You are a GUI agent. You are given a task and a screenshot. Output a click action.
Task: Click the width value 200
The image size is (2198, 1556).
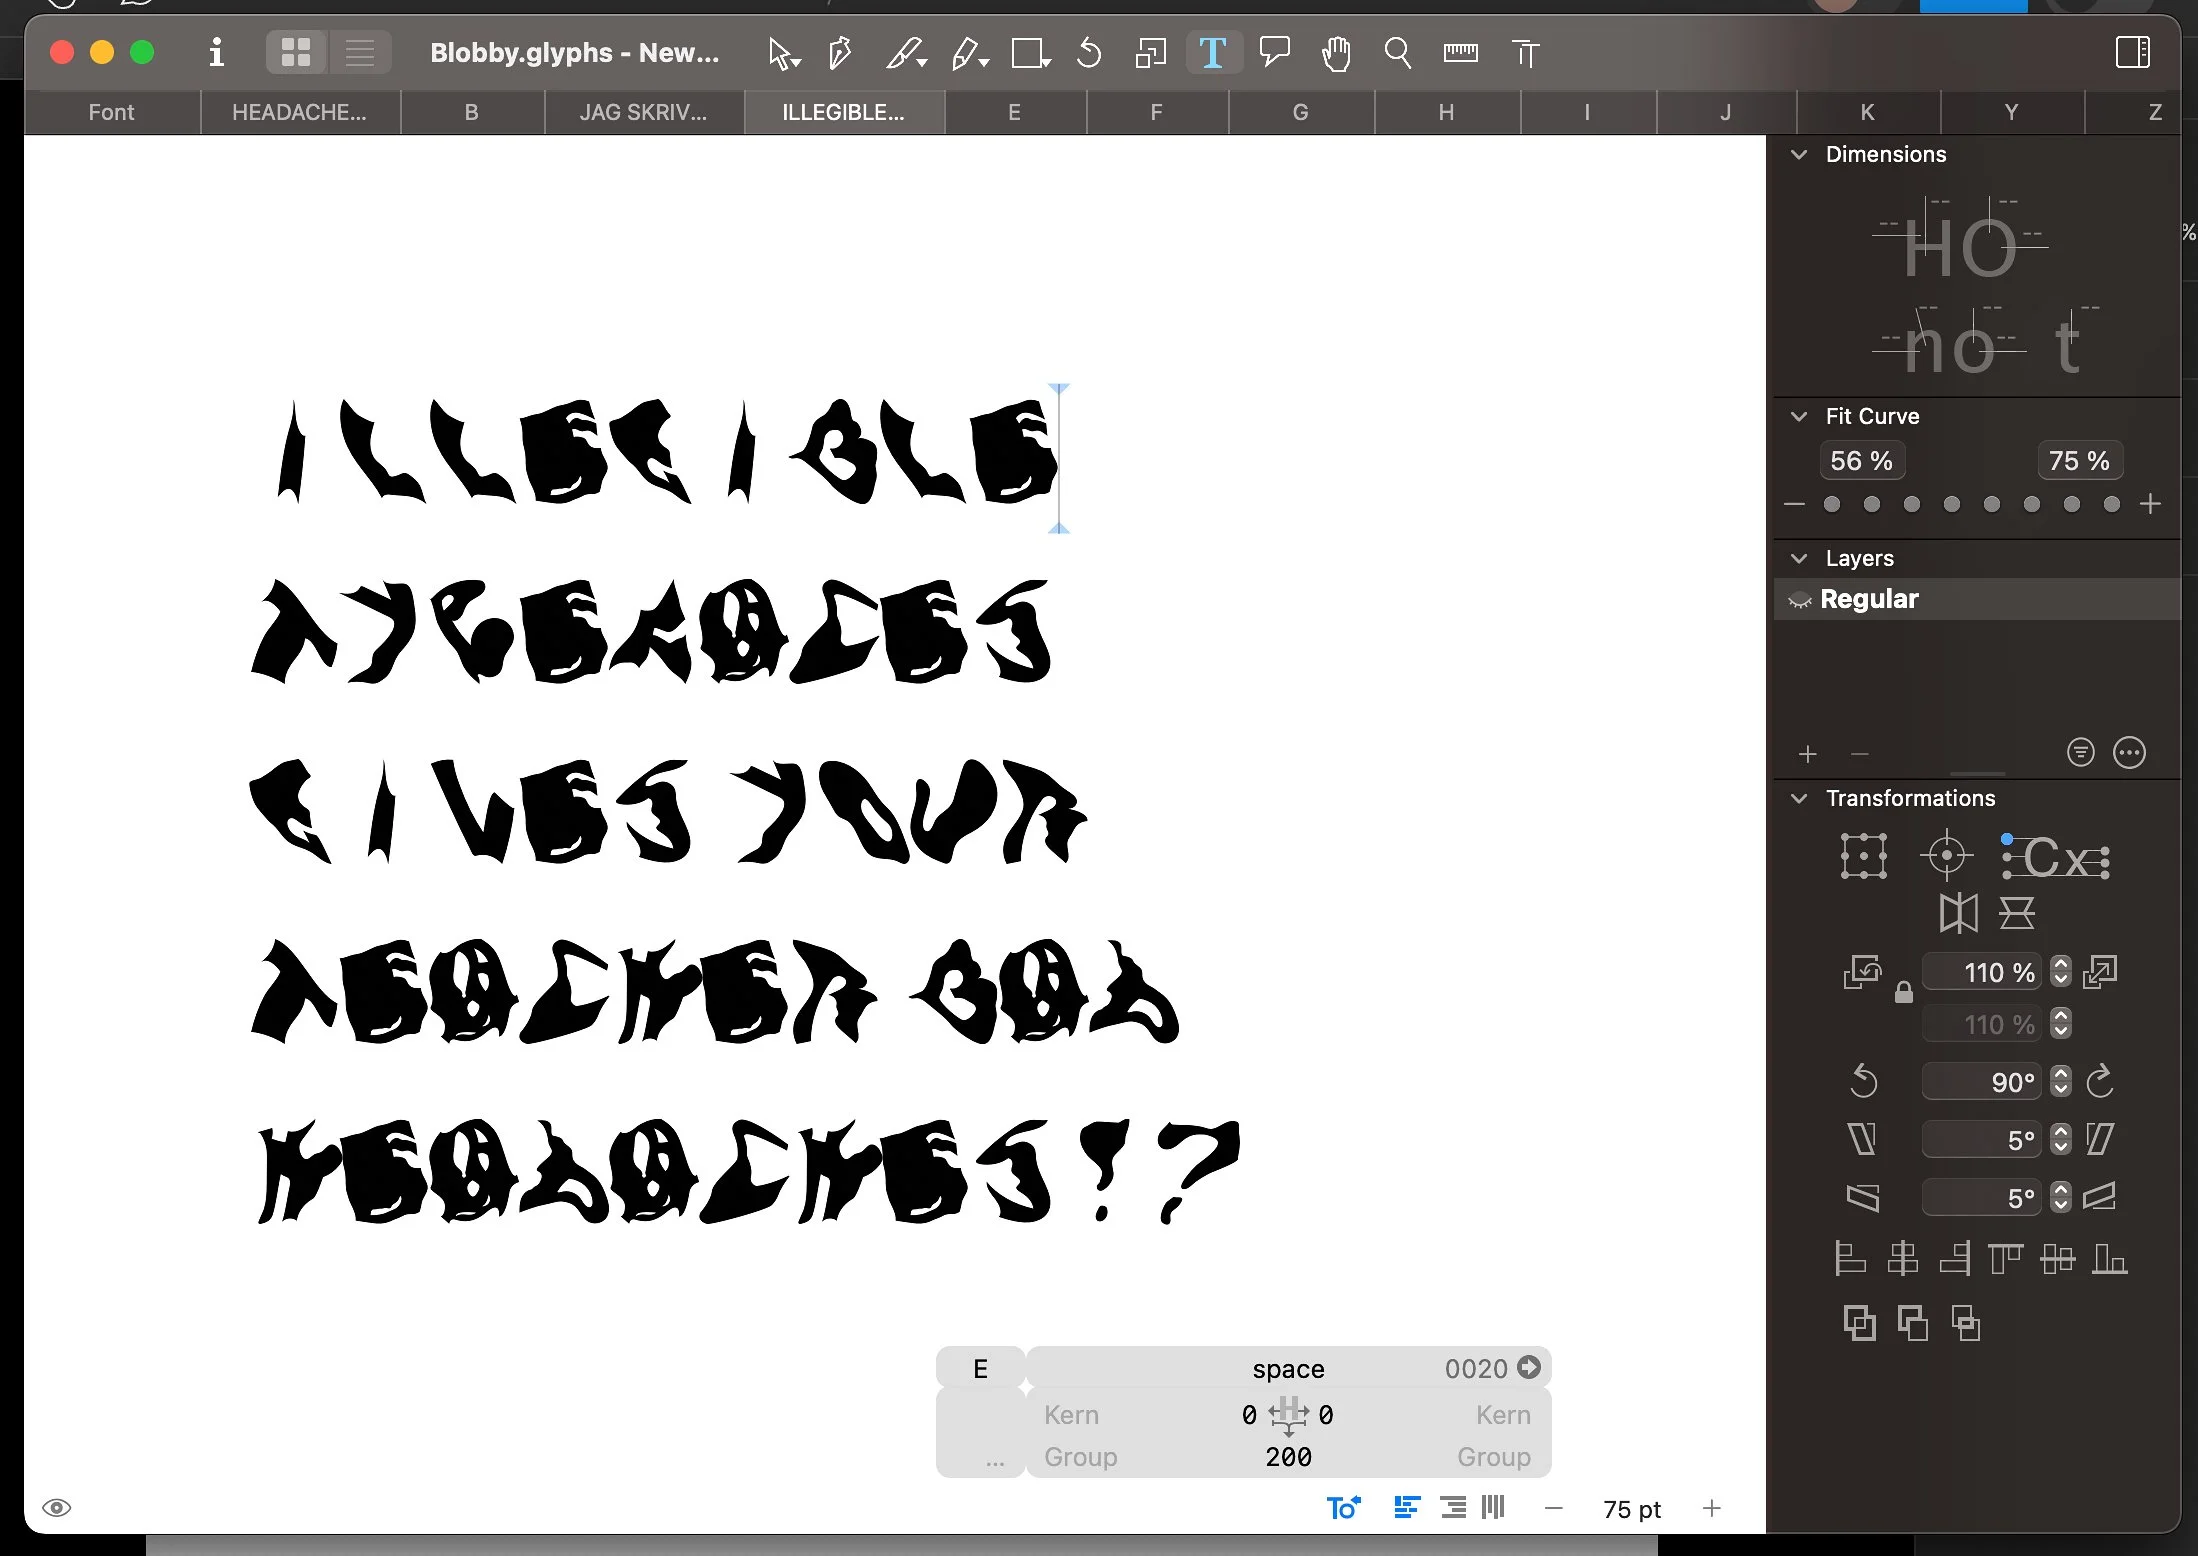coord(1288,1457)
